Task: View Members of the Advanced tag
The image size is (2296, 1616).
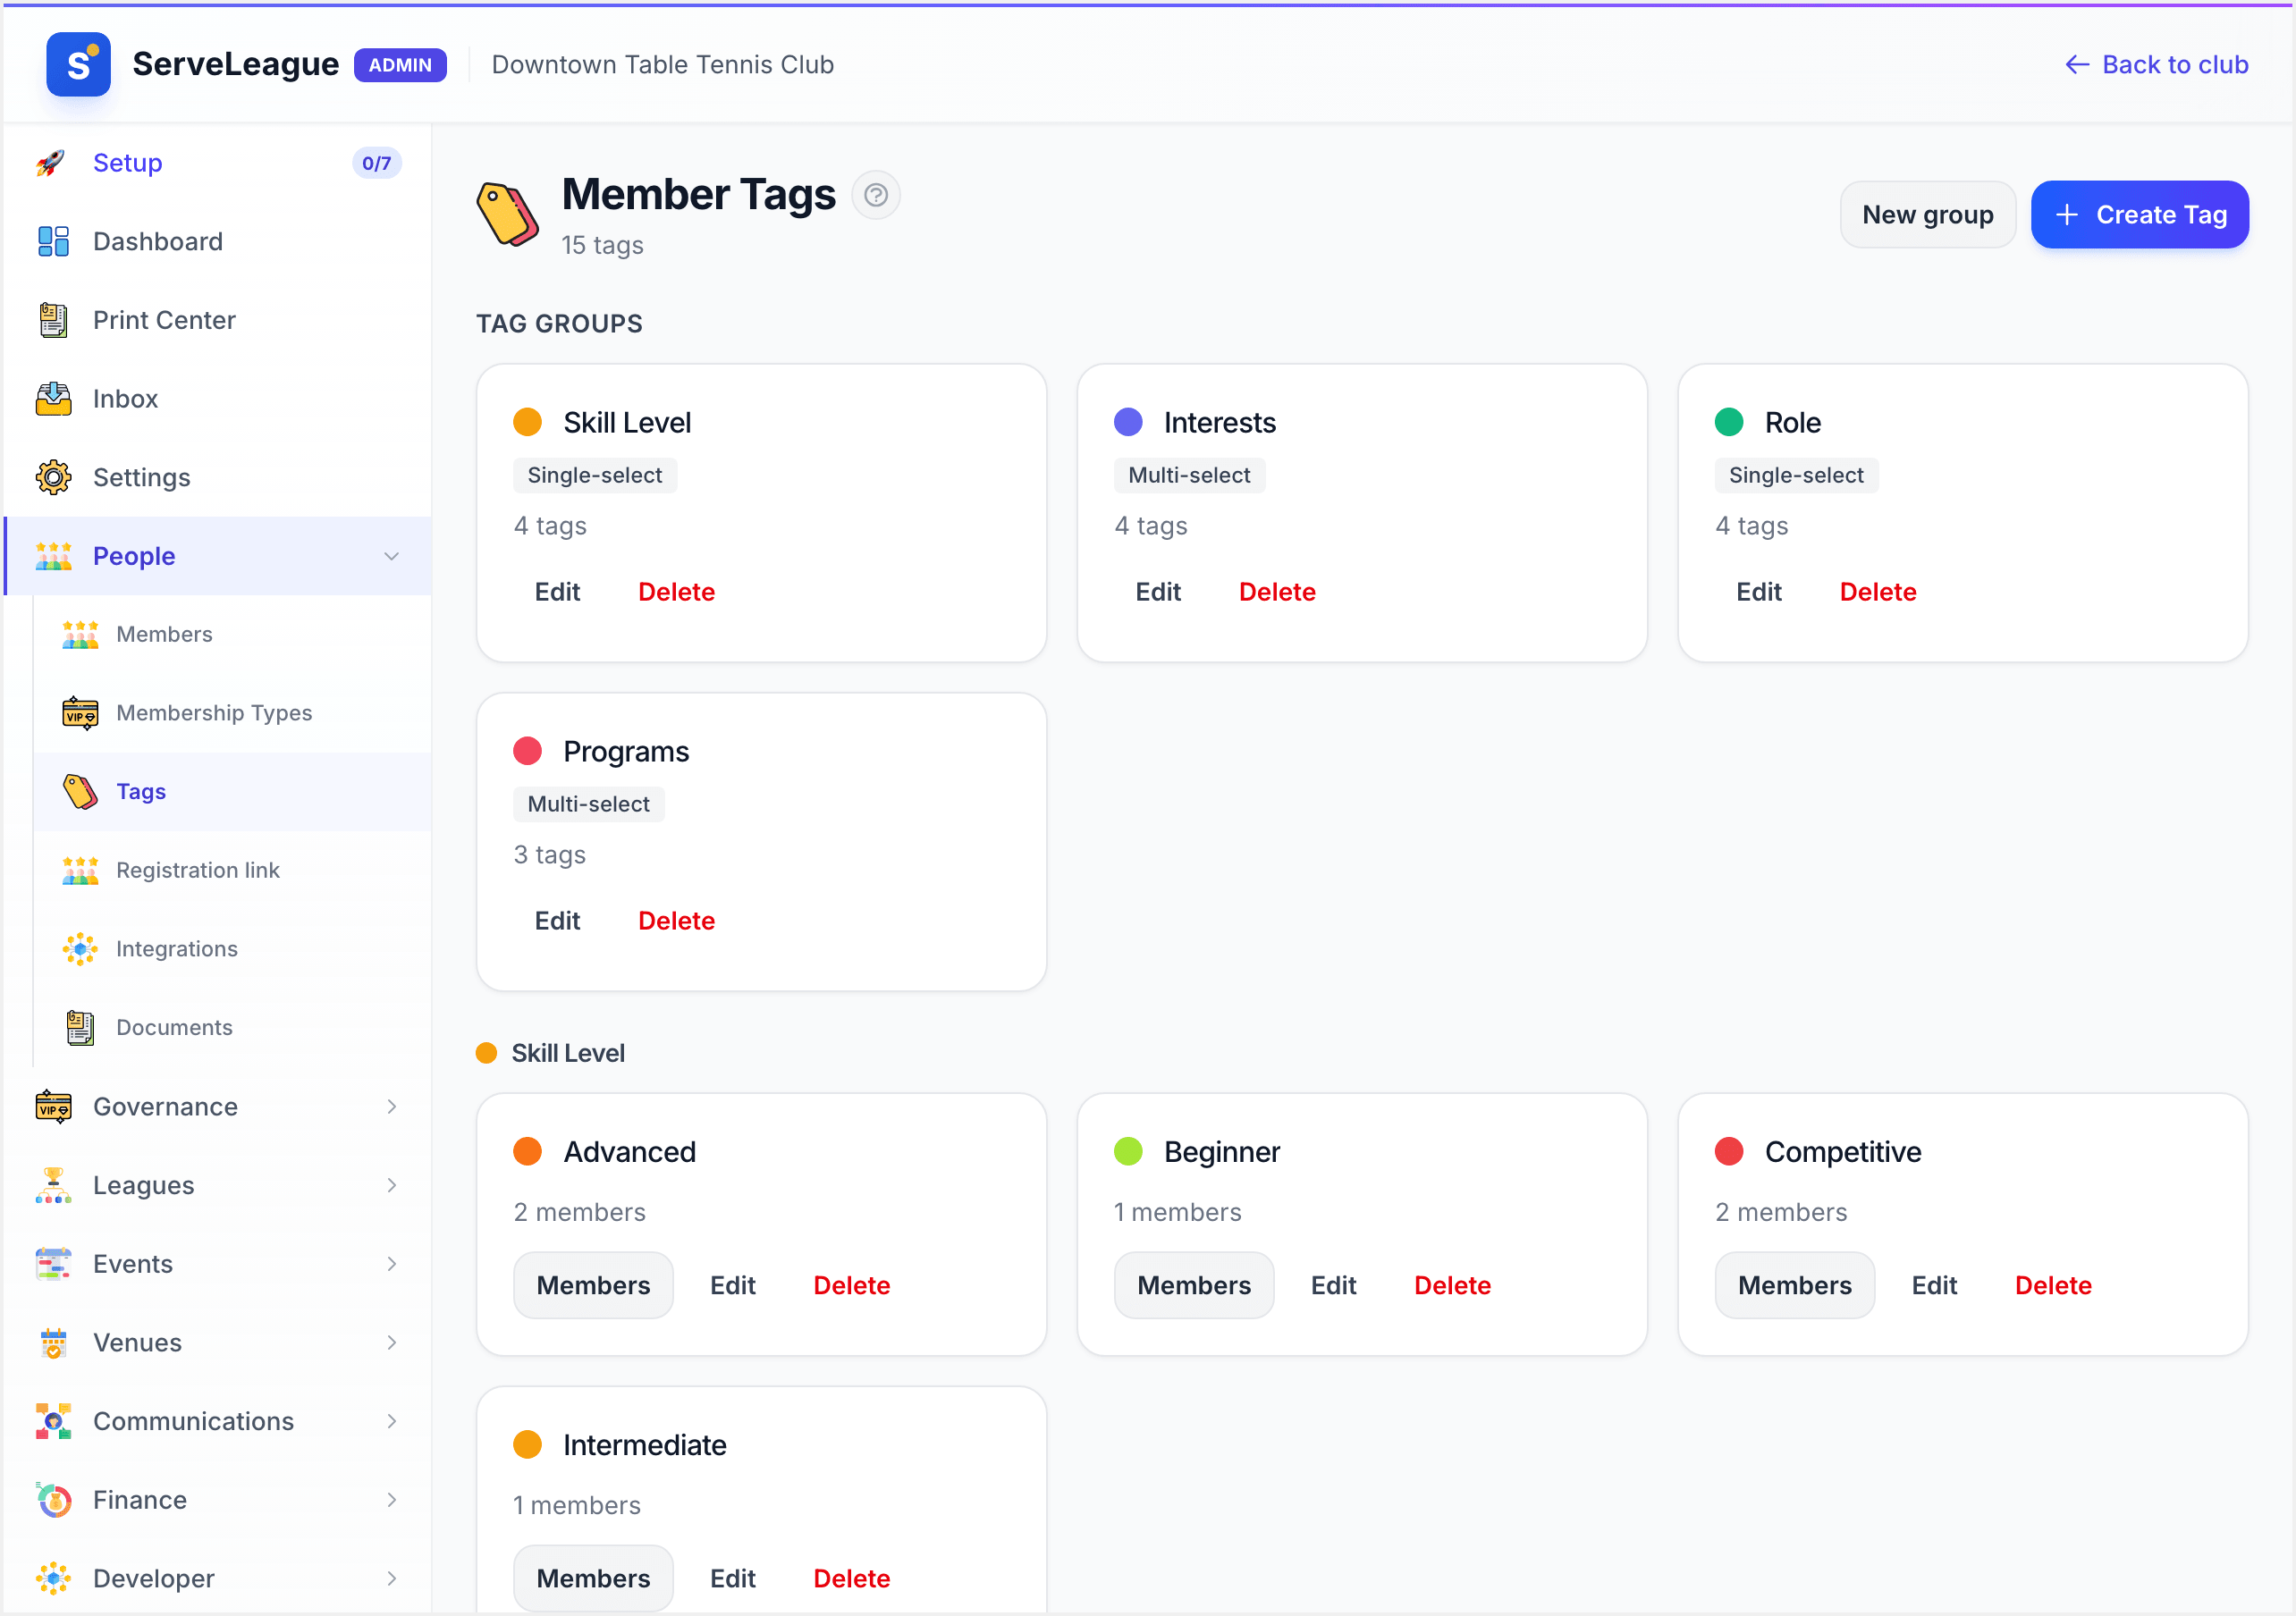Action: pos(593,1285)
